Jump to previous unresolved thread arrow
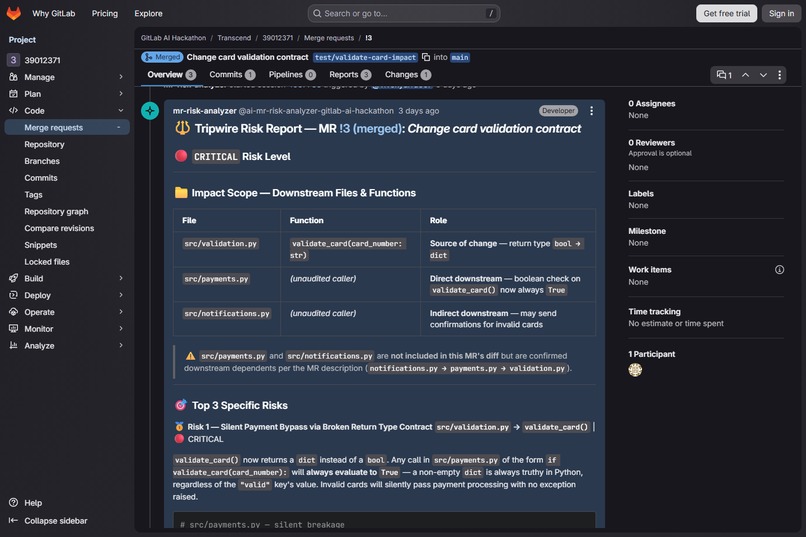Image resolution: width=806 pixels, height=537 pixels. pyautogui.click(x=745, y=75)
